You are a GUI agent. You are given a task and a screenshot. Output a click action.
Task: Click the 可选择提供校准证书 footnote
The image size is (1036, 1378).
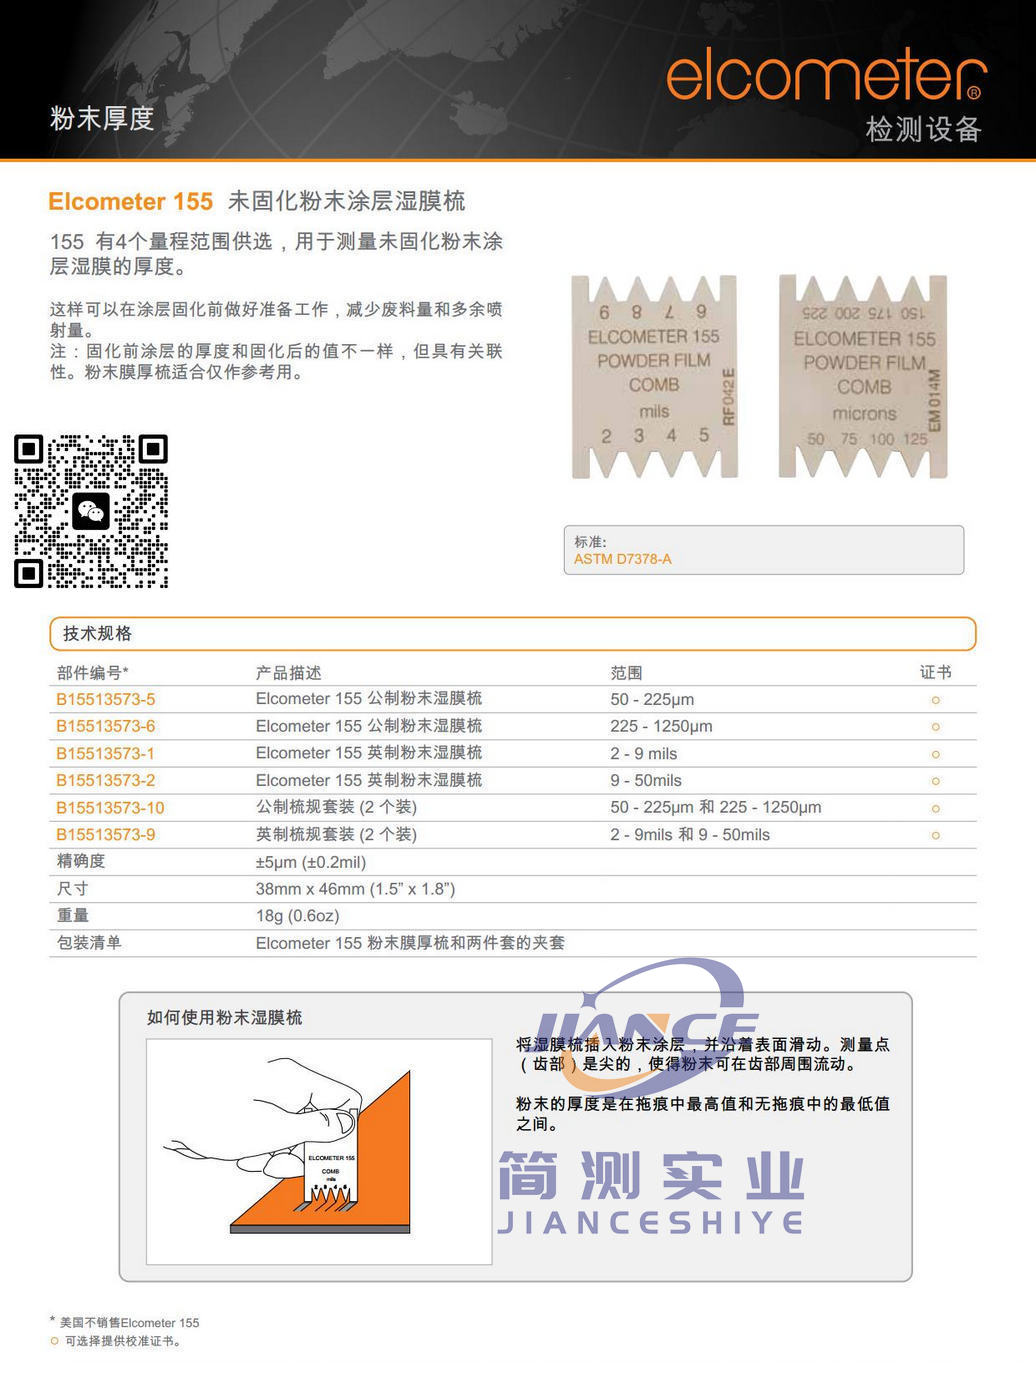[x=116, y=1341]
